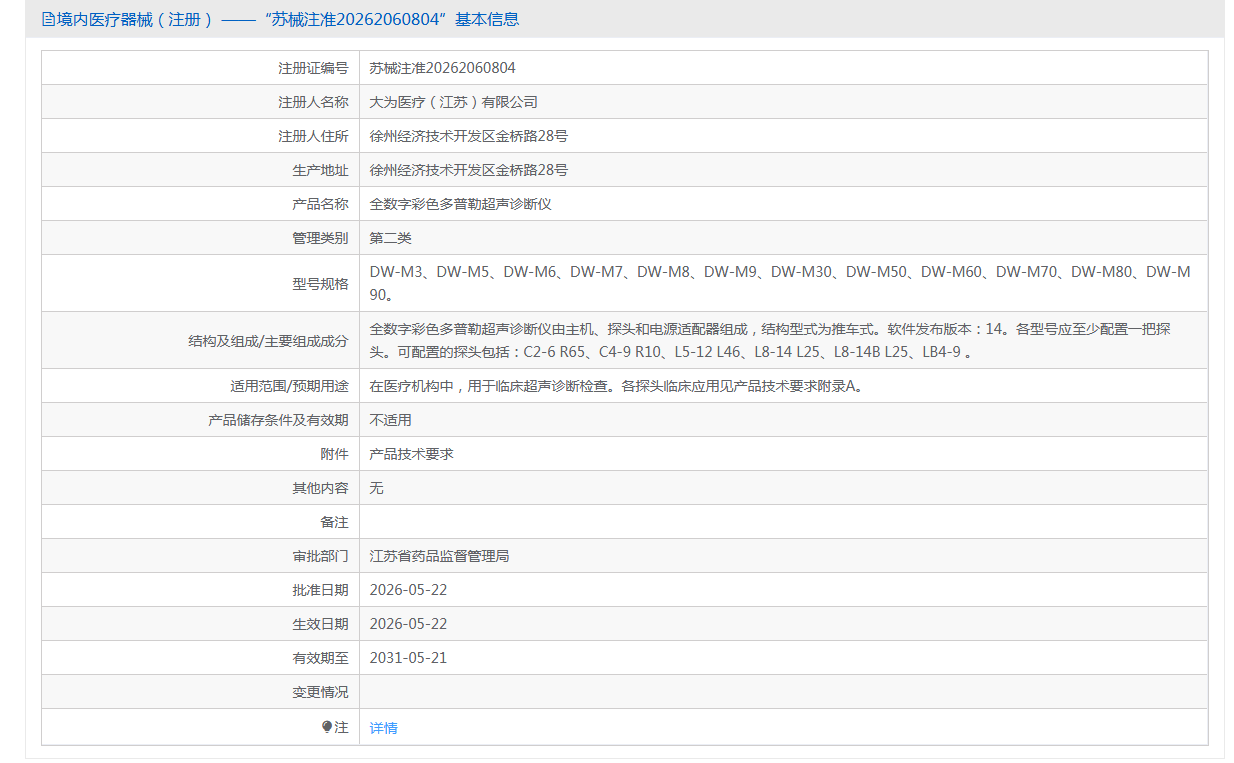Screen dimensions: 1234x763
Task: Click the lightbulb icon next to 注
Action: (x=327, y=727)
